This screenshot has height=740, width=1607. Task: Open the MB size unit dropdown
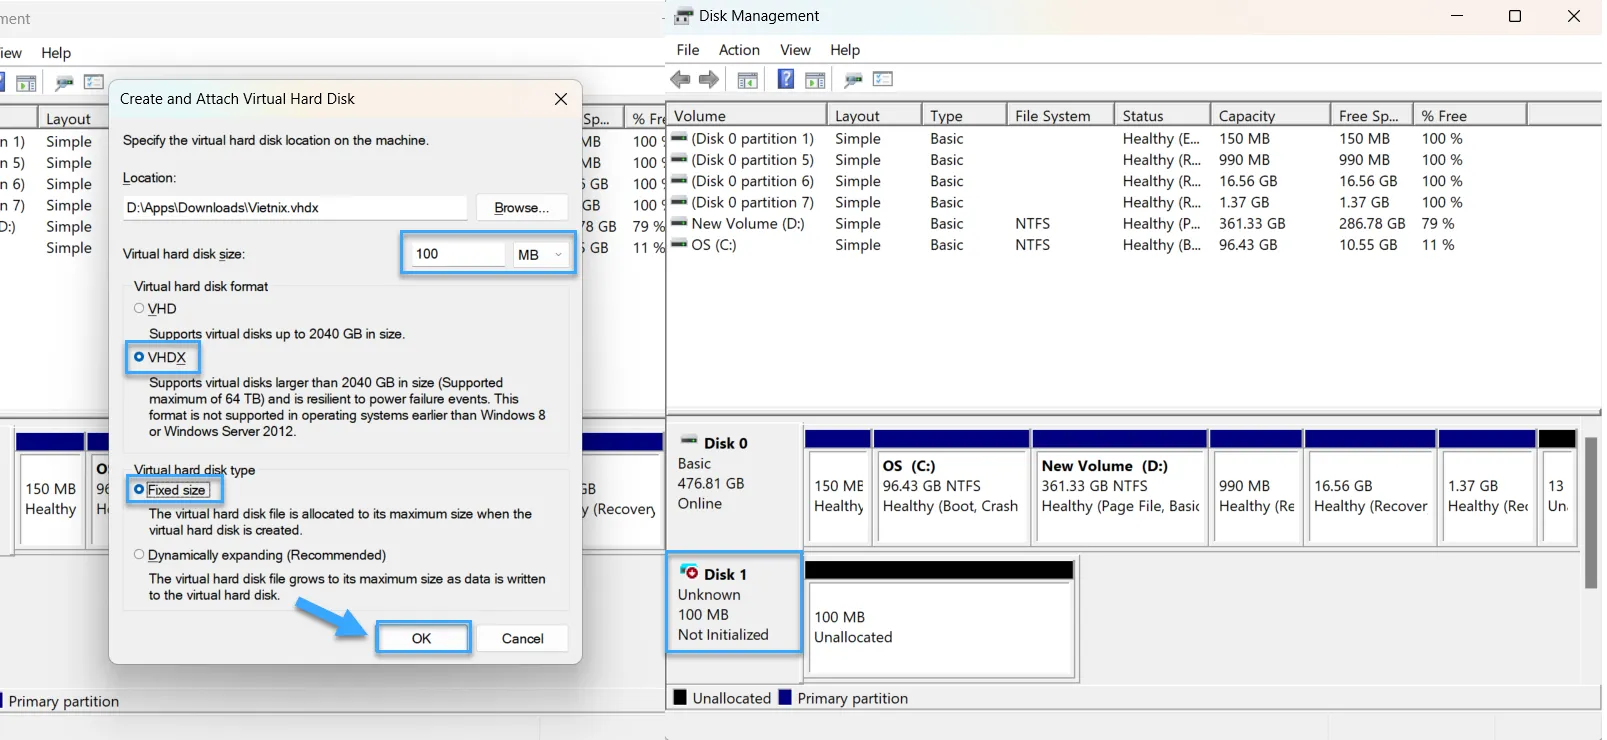[542, 254]
